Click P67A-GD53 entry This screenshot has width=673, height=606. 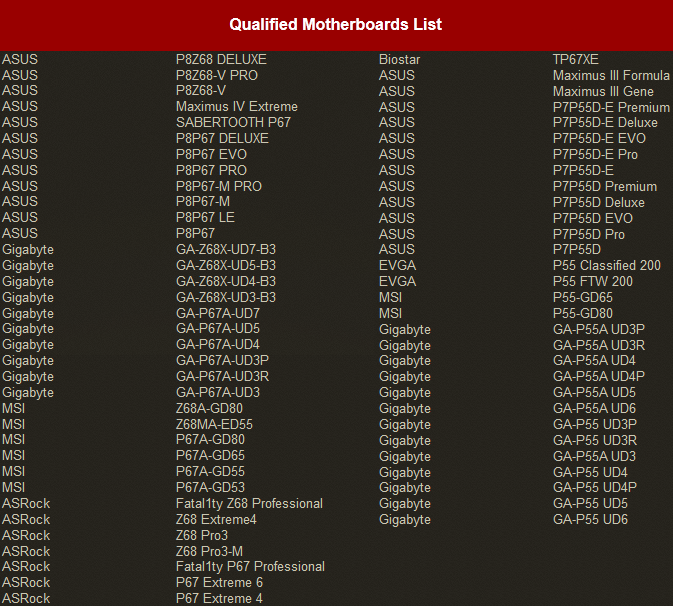[x=210, y=488]
